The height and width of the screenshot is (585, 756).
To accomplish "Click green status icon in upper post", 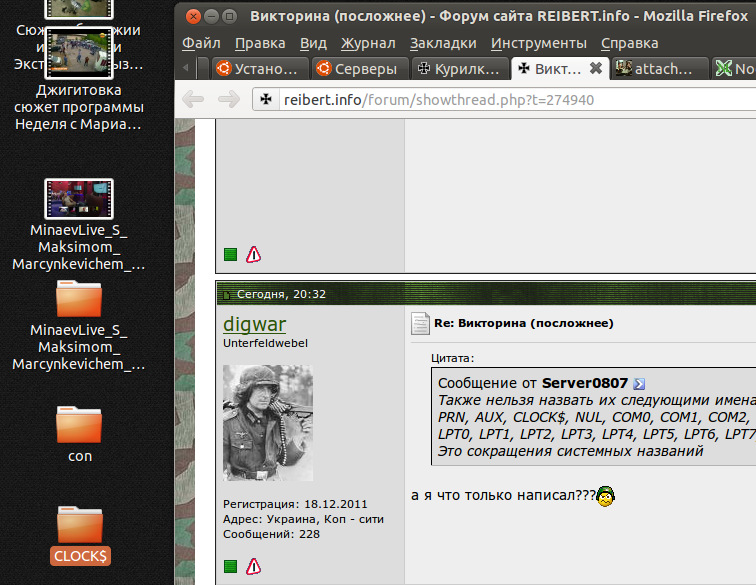I will [230, 255].
